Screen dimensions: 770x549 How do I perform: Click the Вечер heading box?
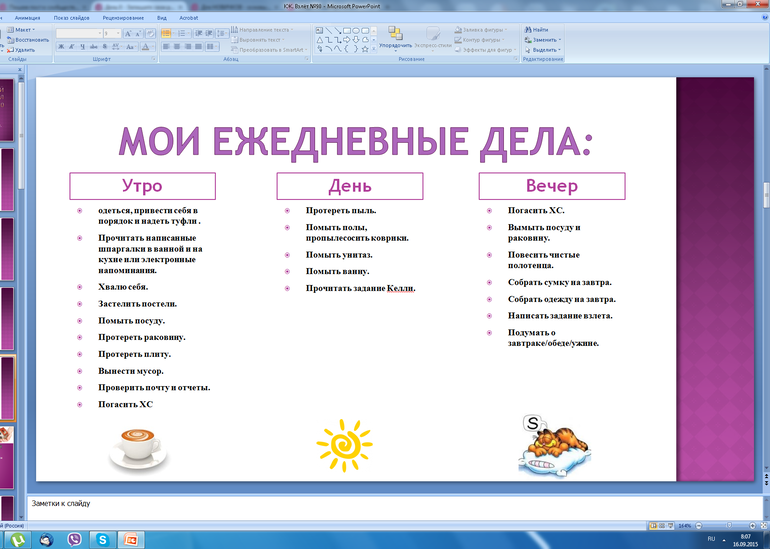551,186
